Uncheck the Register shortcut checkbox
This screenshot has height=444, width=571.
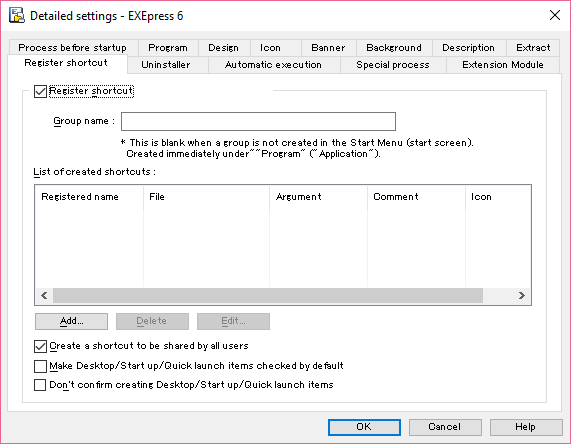[40, 91]
